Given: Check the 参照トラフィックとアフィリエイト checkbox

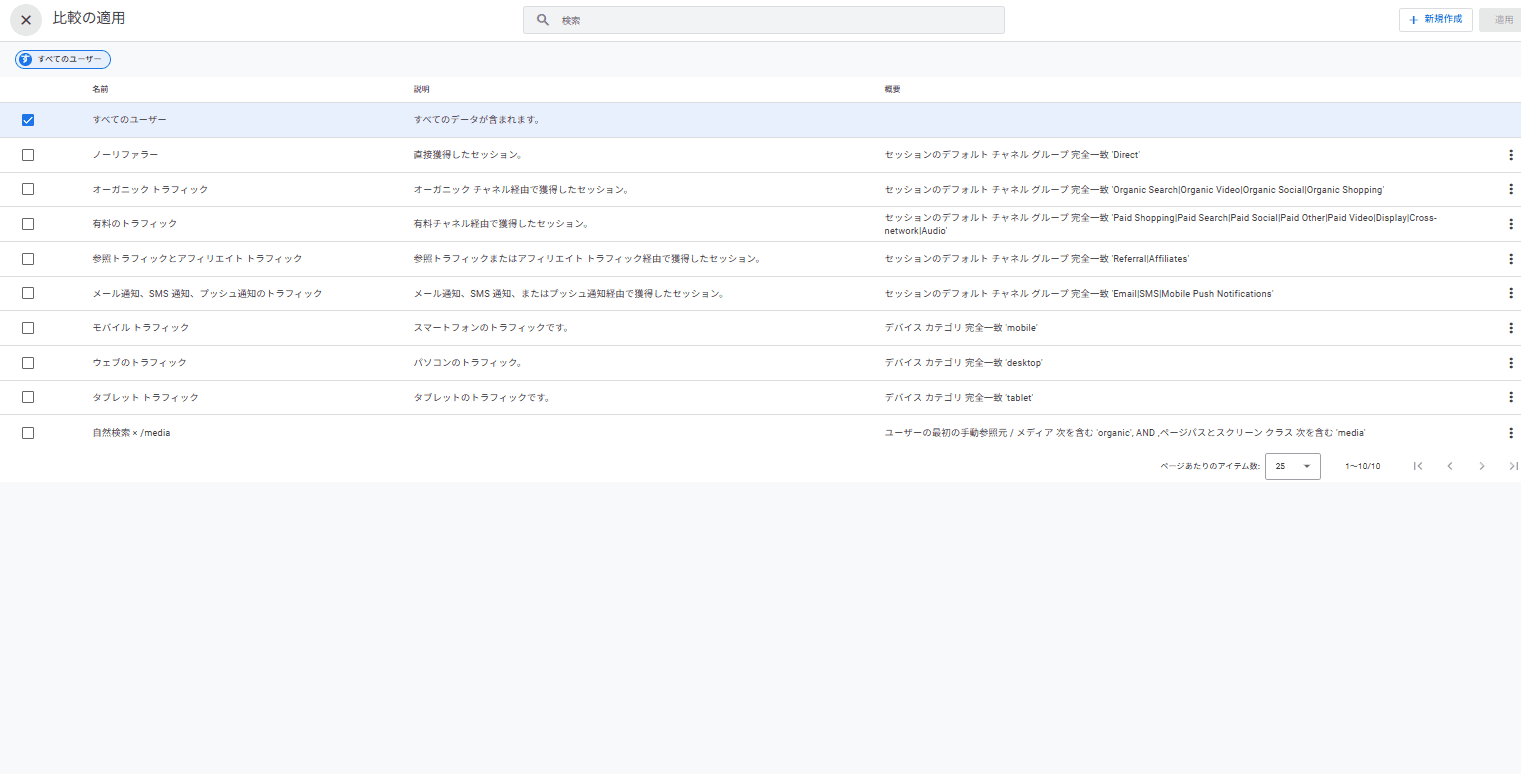Looking at the screenshot, I should pyautogui.click(x=28, y=259).
